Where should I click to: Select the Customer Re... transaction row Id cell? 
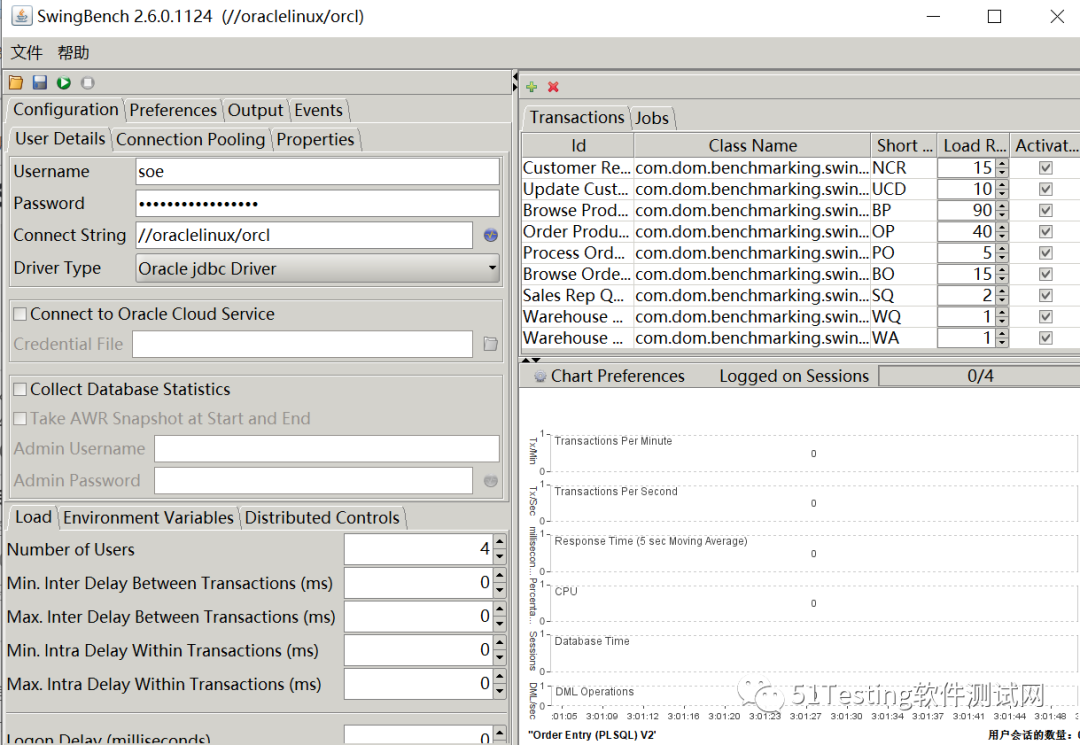(577, 167)
